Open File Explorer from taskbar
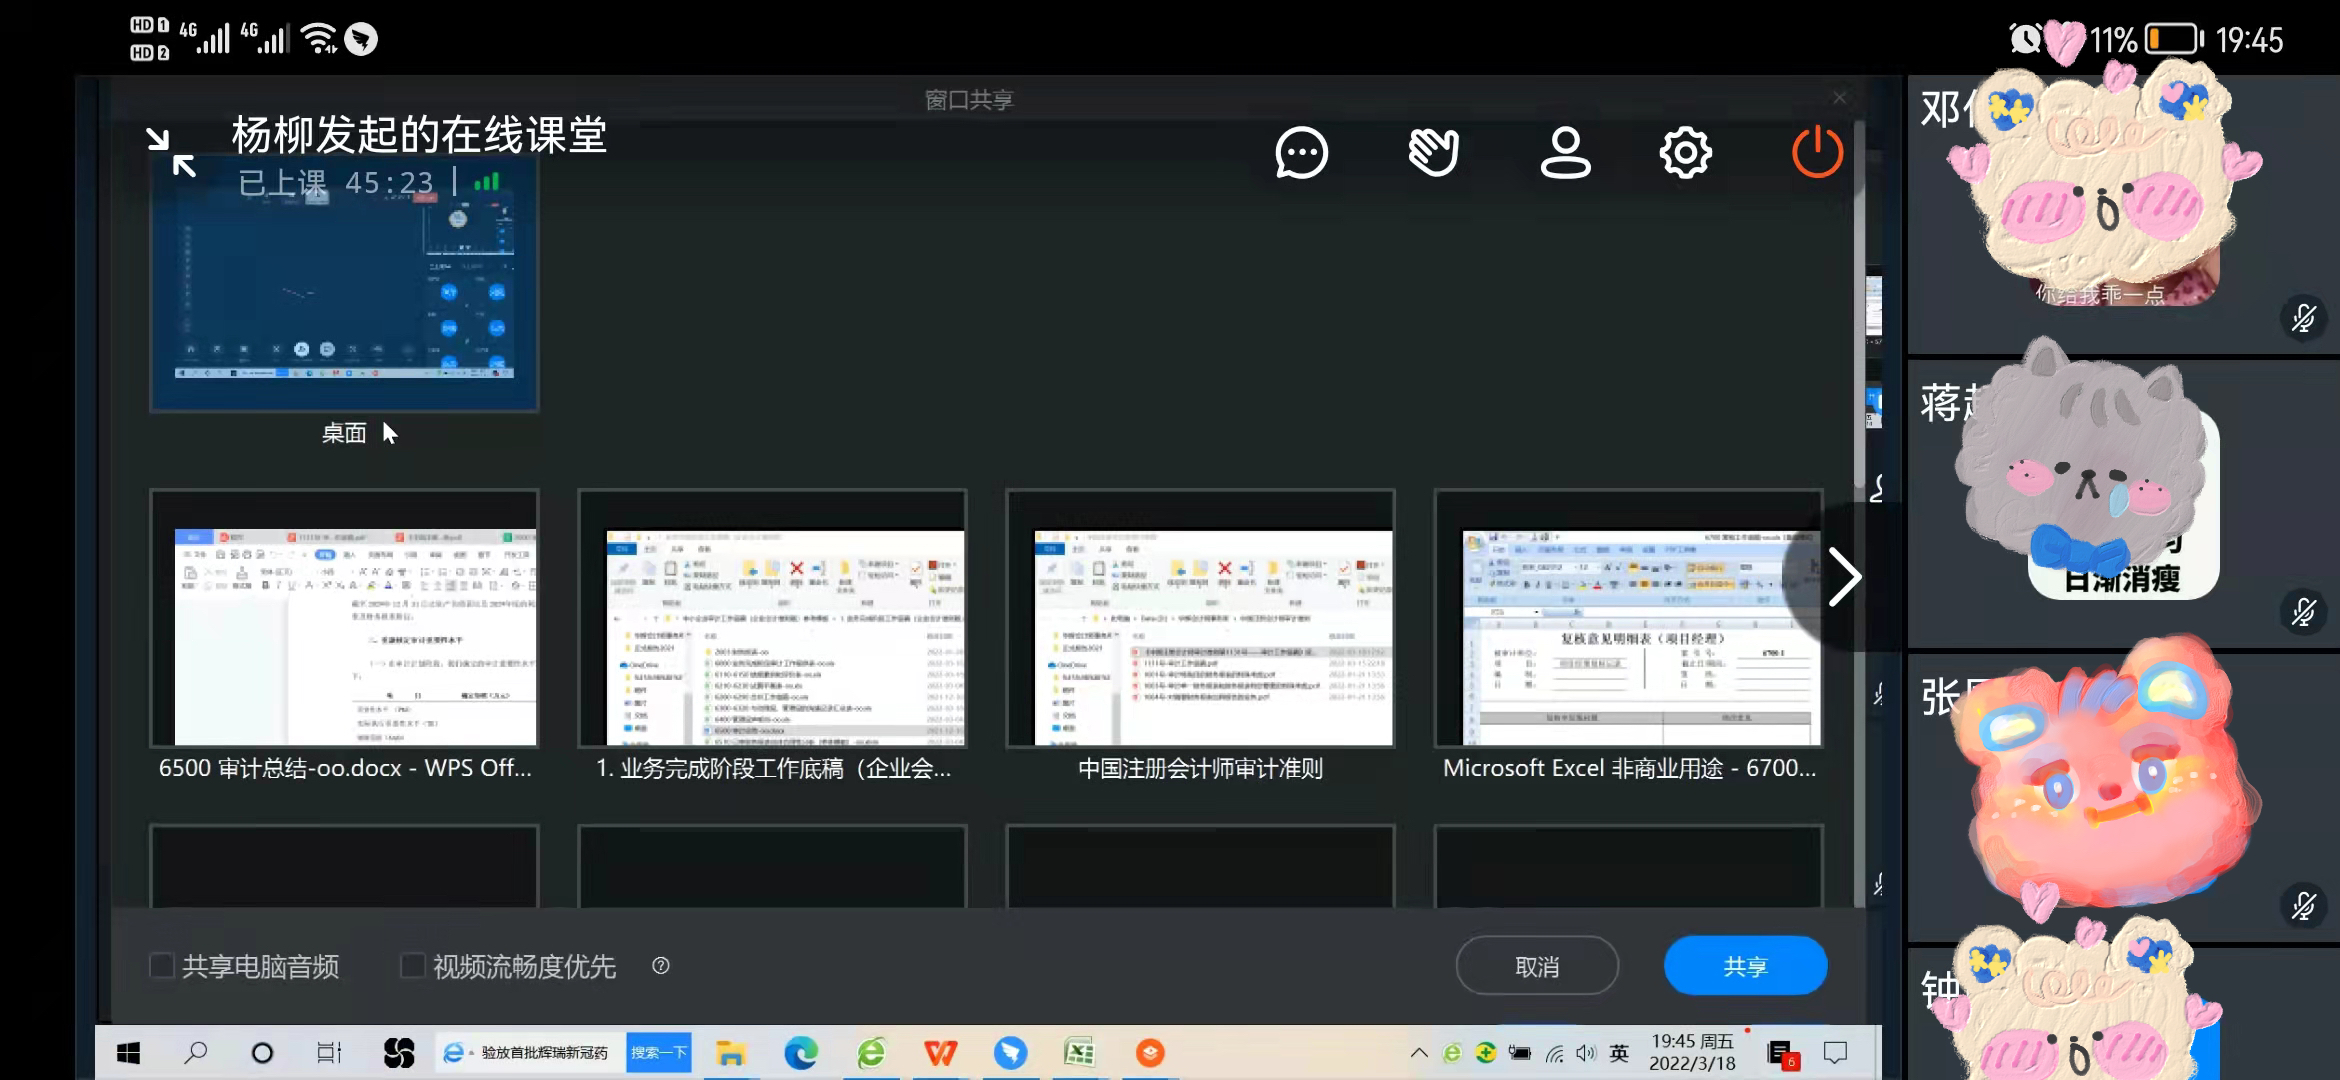 [x=731, y=1053]
